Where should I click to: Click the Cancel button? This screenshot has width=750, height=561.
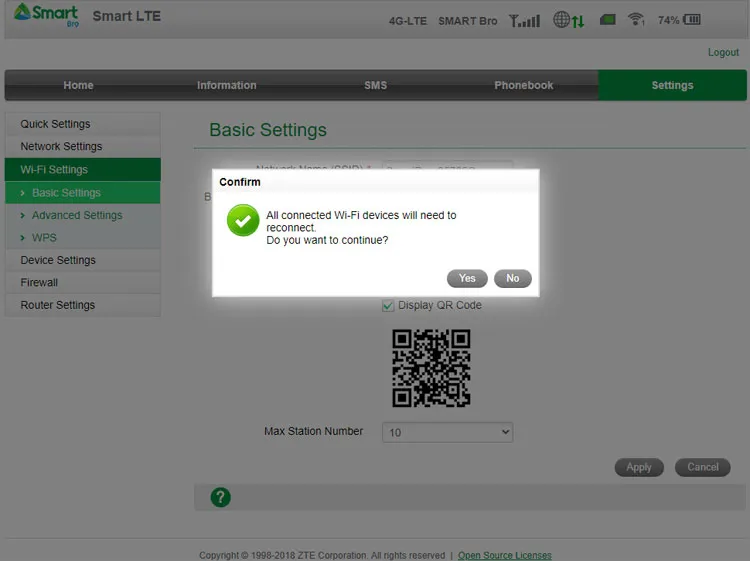coord(703,467)
